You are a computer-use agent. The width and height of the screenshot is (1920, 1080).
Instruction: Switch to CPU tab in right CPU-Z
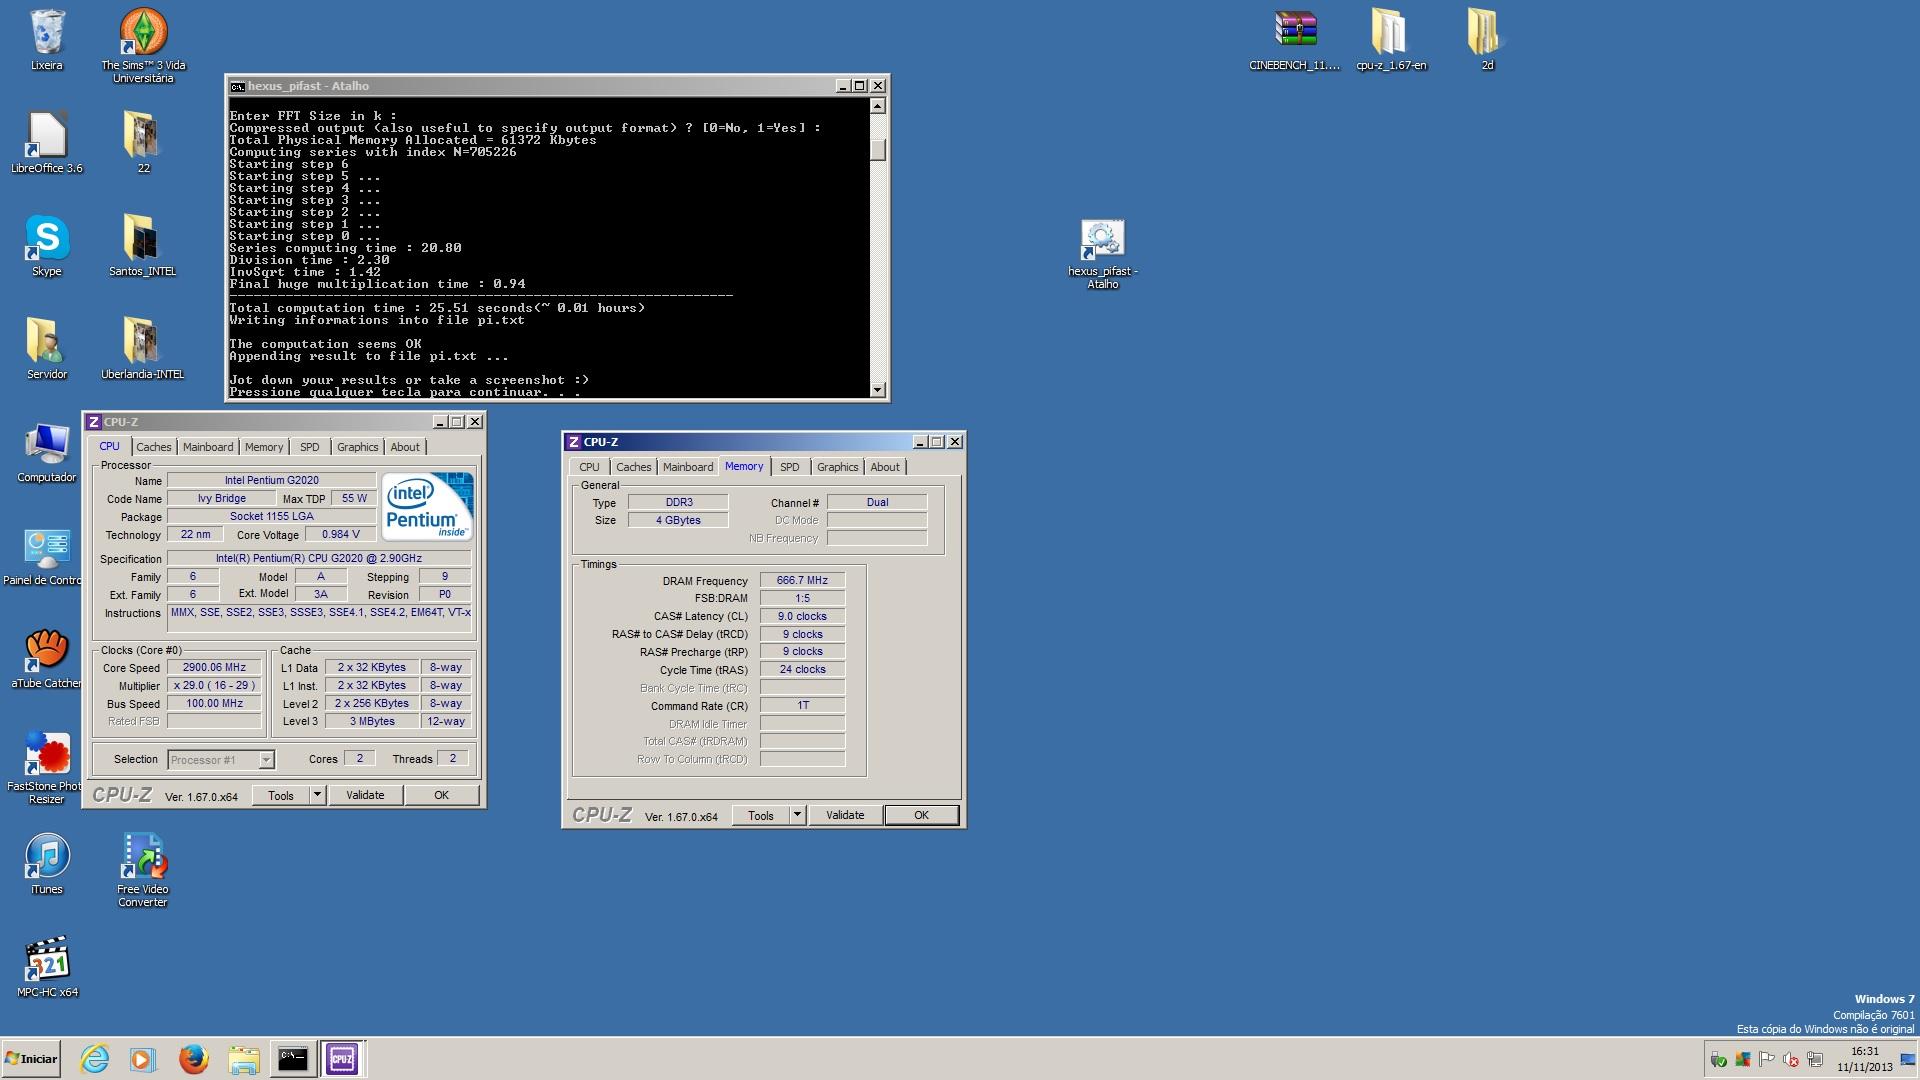[589, 467]
